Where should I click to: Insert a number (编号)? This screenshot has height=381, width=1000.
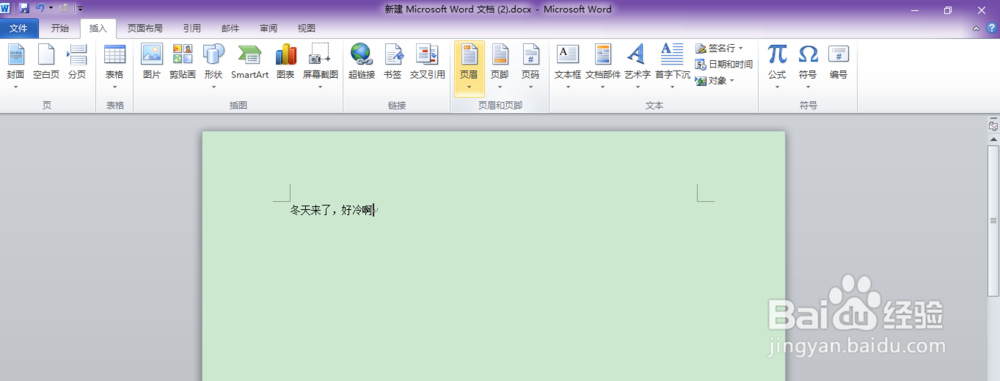pyautogui.click(x=839, y=63)
